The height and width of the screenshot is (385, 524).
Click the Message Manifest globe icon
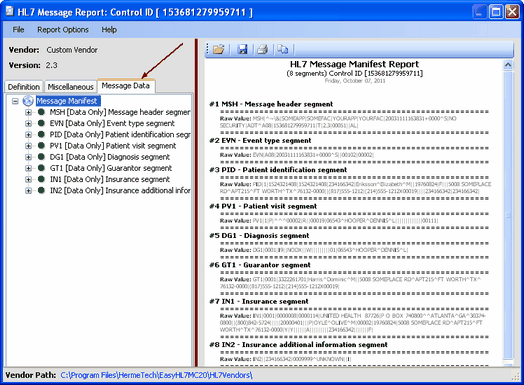point(28,101)
